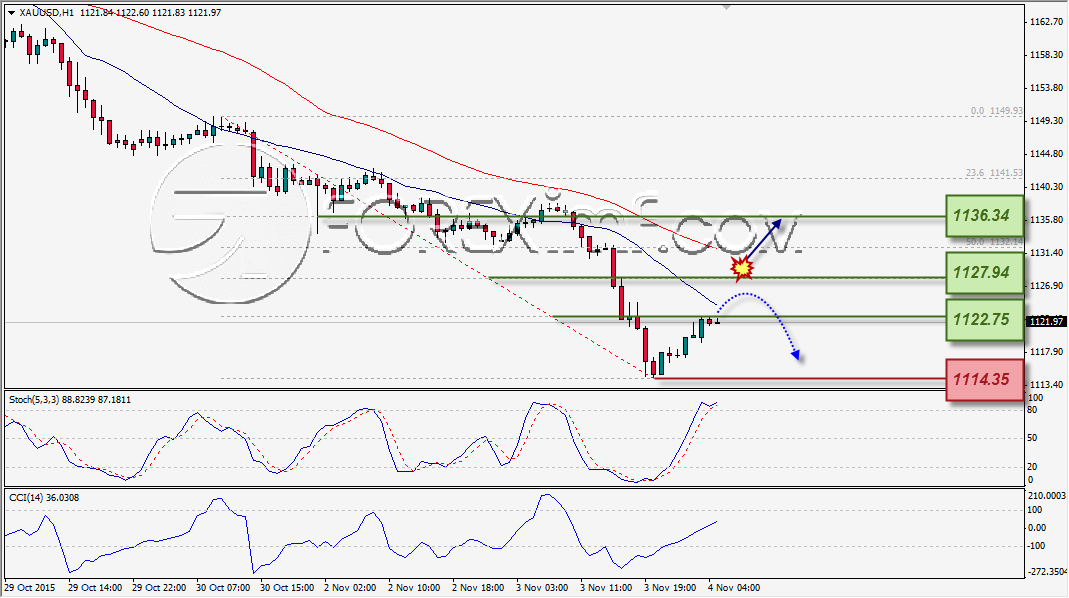Click the 1162.70 price scale value
1069x598 pixels.
[1047, 22]
